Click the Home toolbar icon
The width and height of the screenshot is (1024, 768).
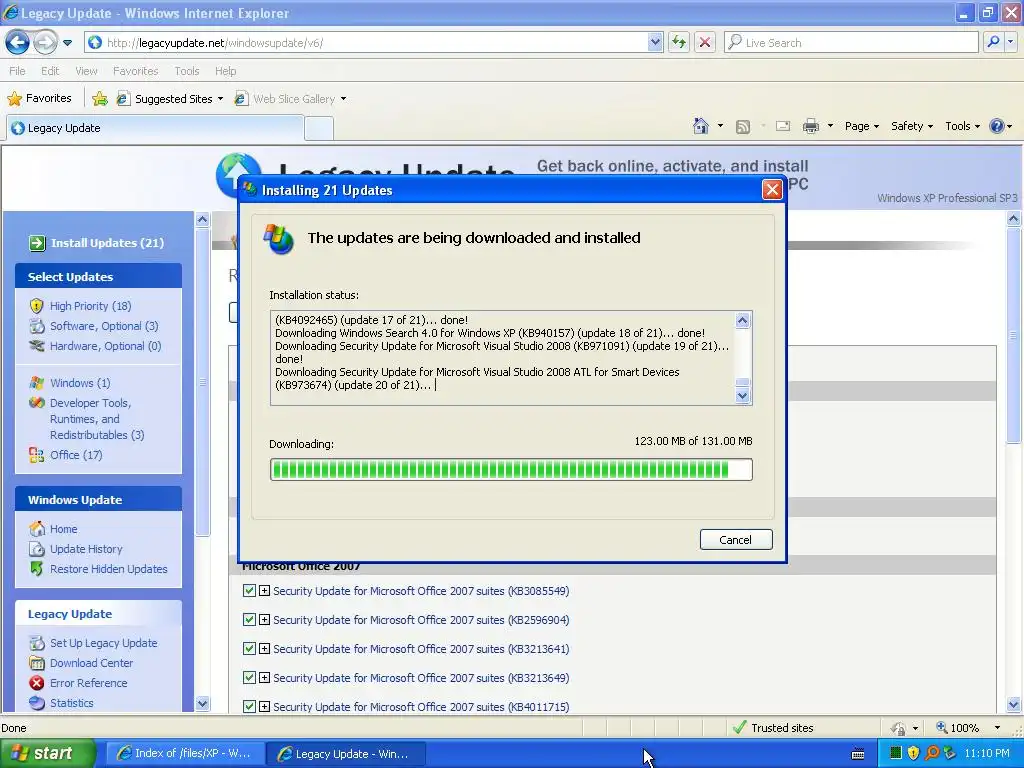click(701, 126)
